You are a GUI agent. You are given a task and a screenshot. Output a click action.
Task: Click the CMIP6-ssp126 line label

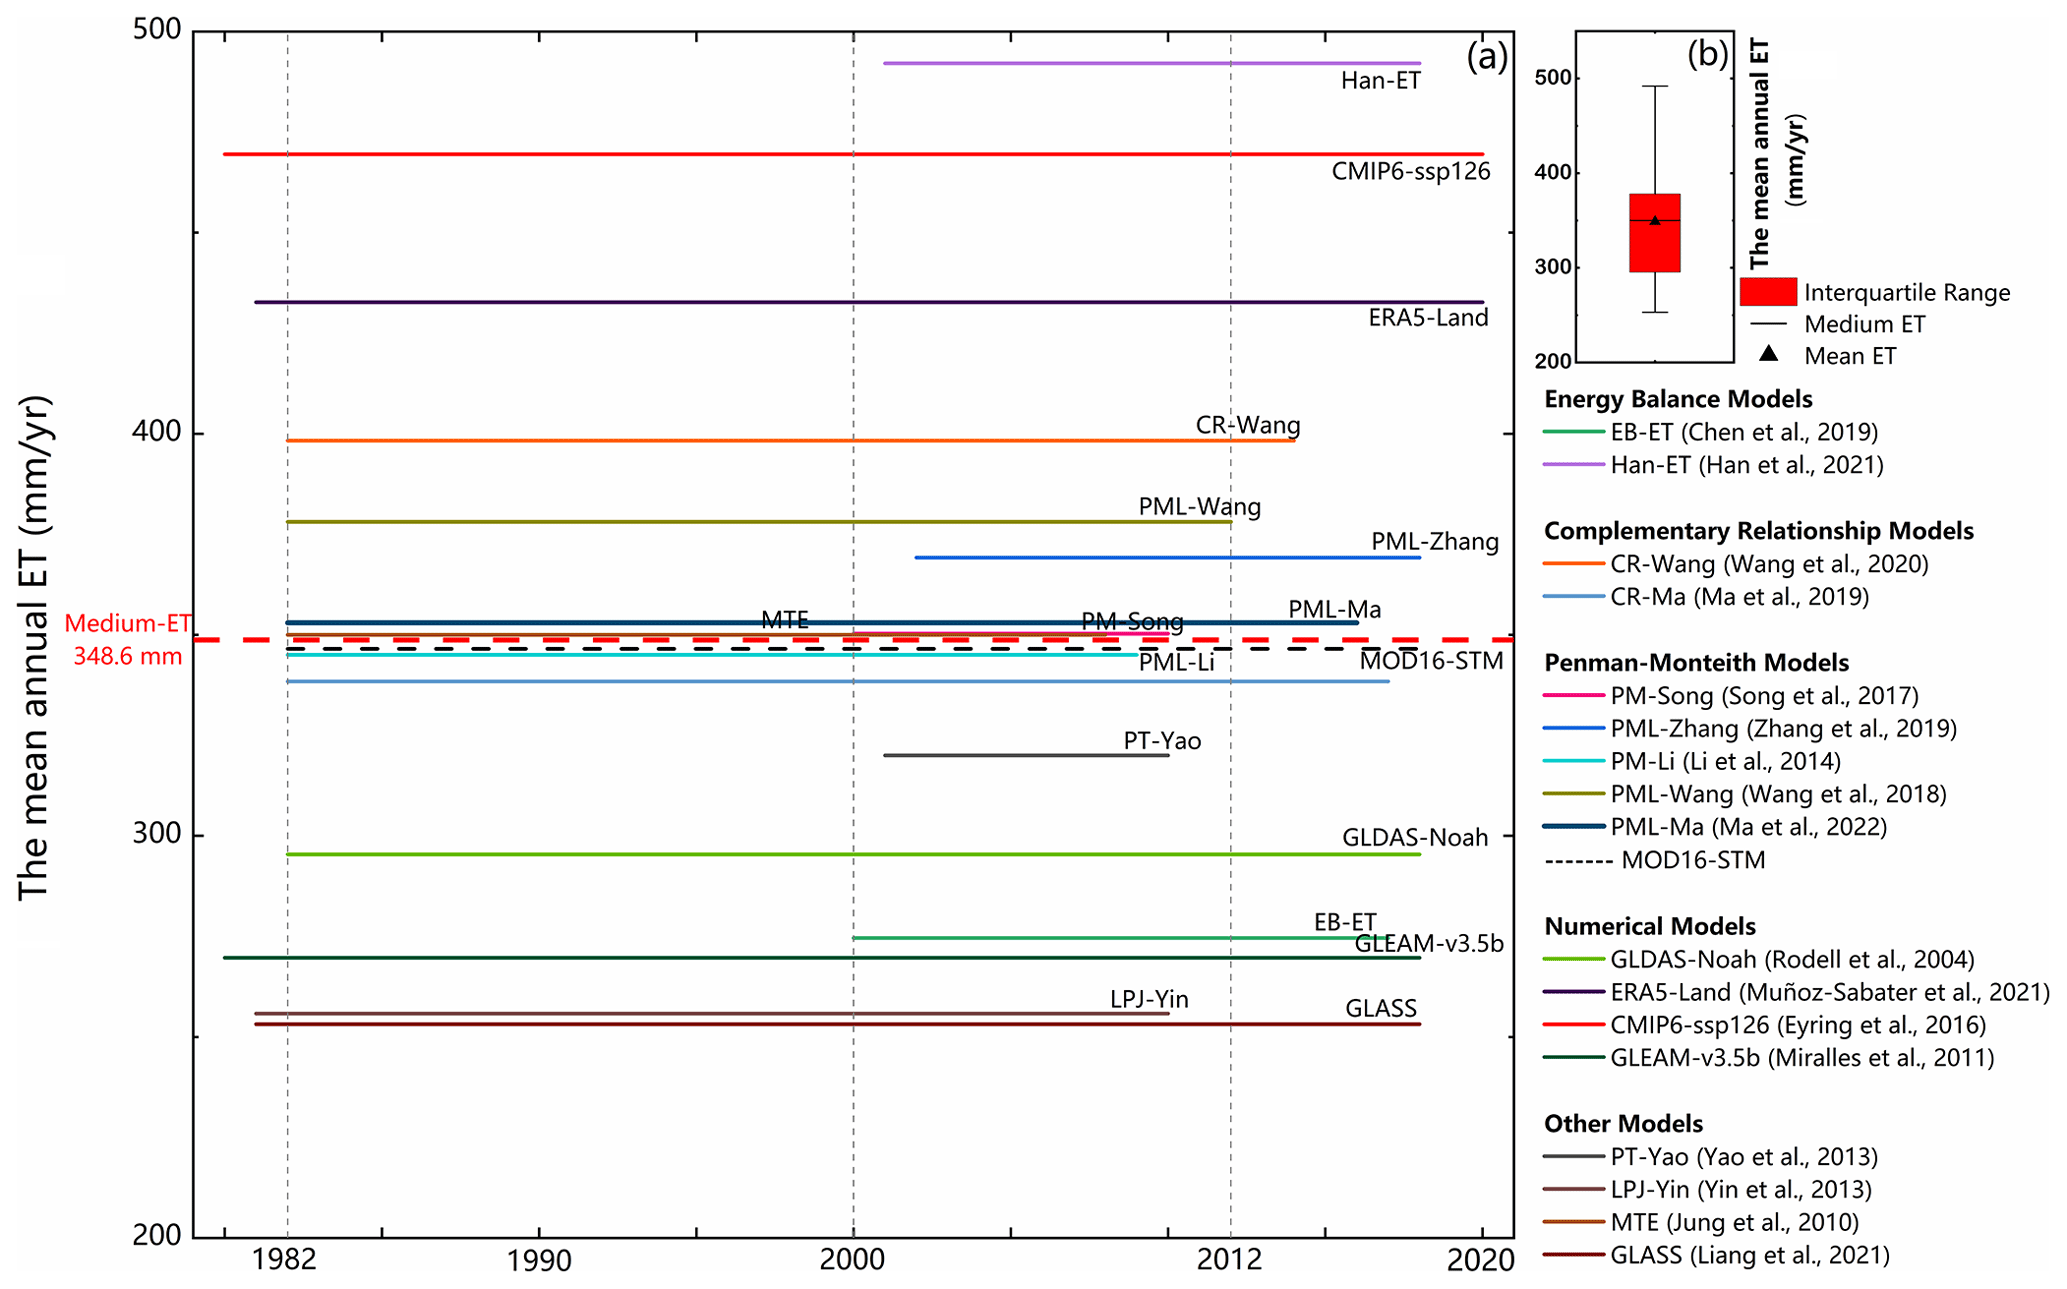tap(1410, 172)
